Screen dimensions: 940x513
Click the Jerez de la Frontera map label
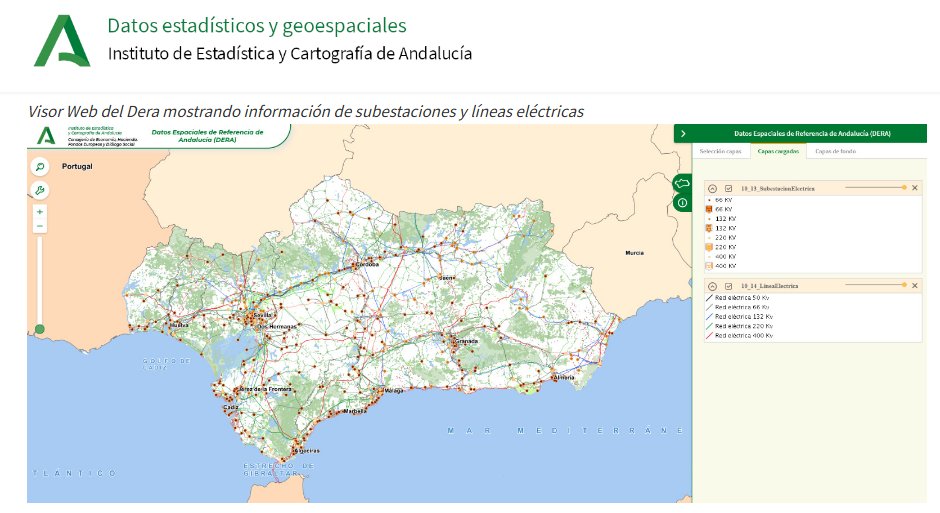point(266,389)
